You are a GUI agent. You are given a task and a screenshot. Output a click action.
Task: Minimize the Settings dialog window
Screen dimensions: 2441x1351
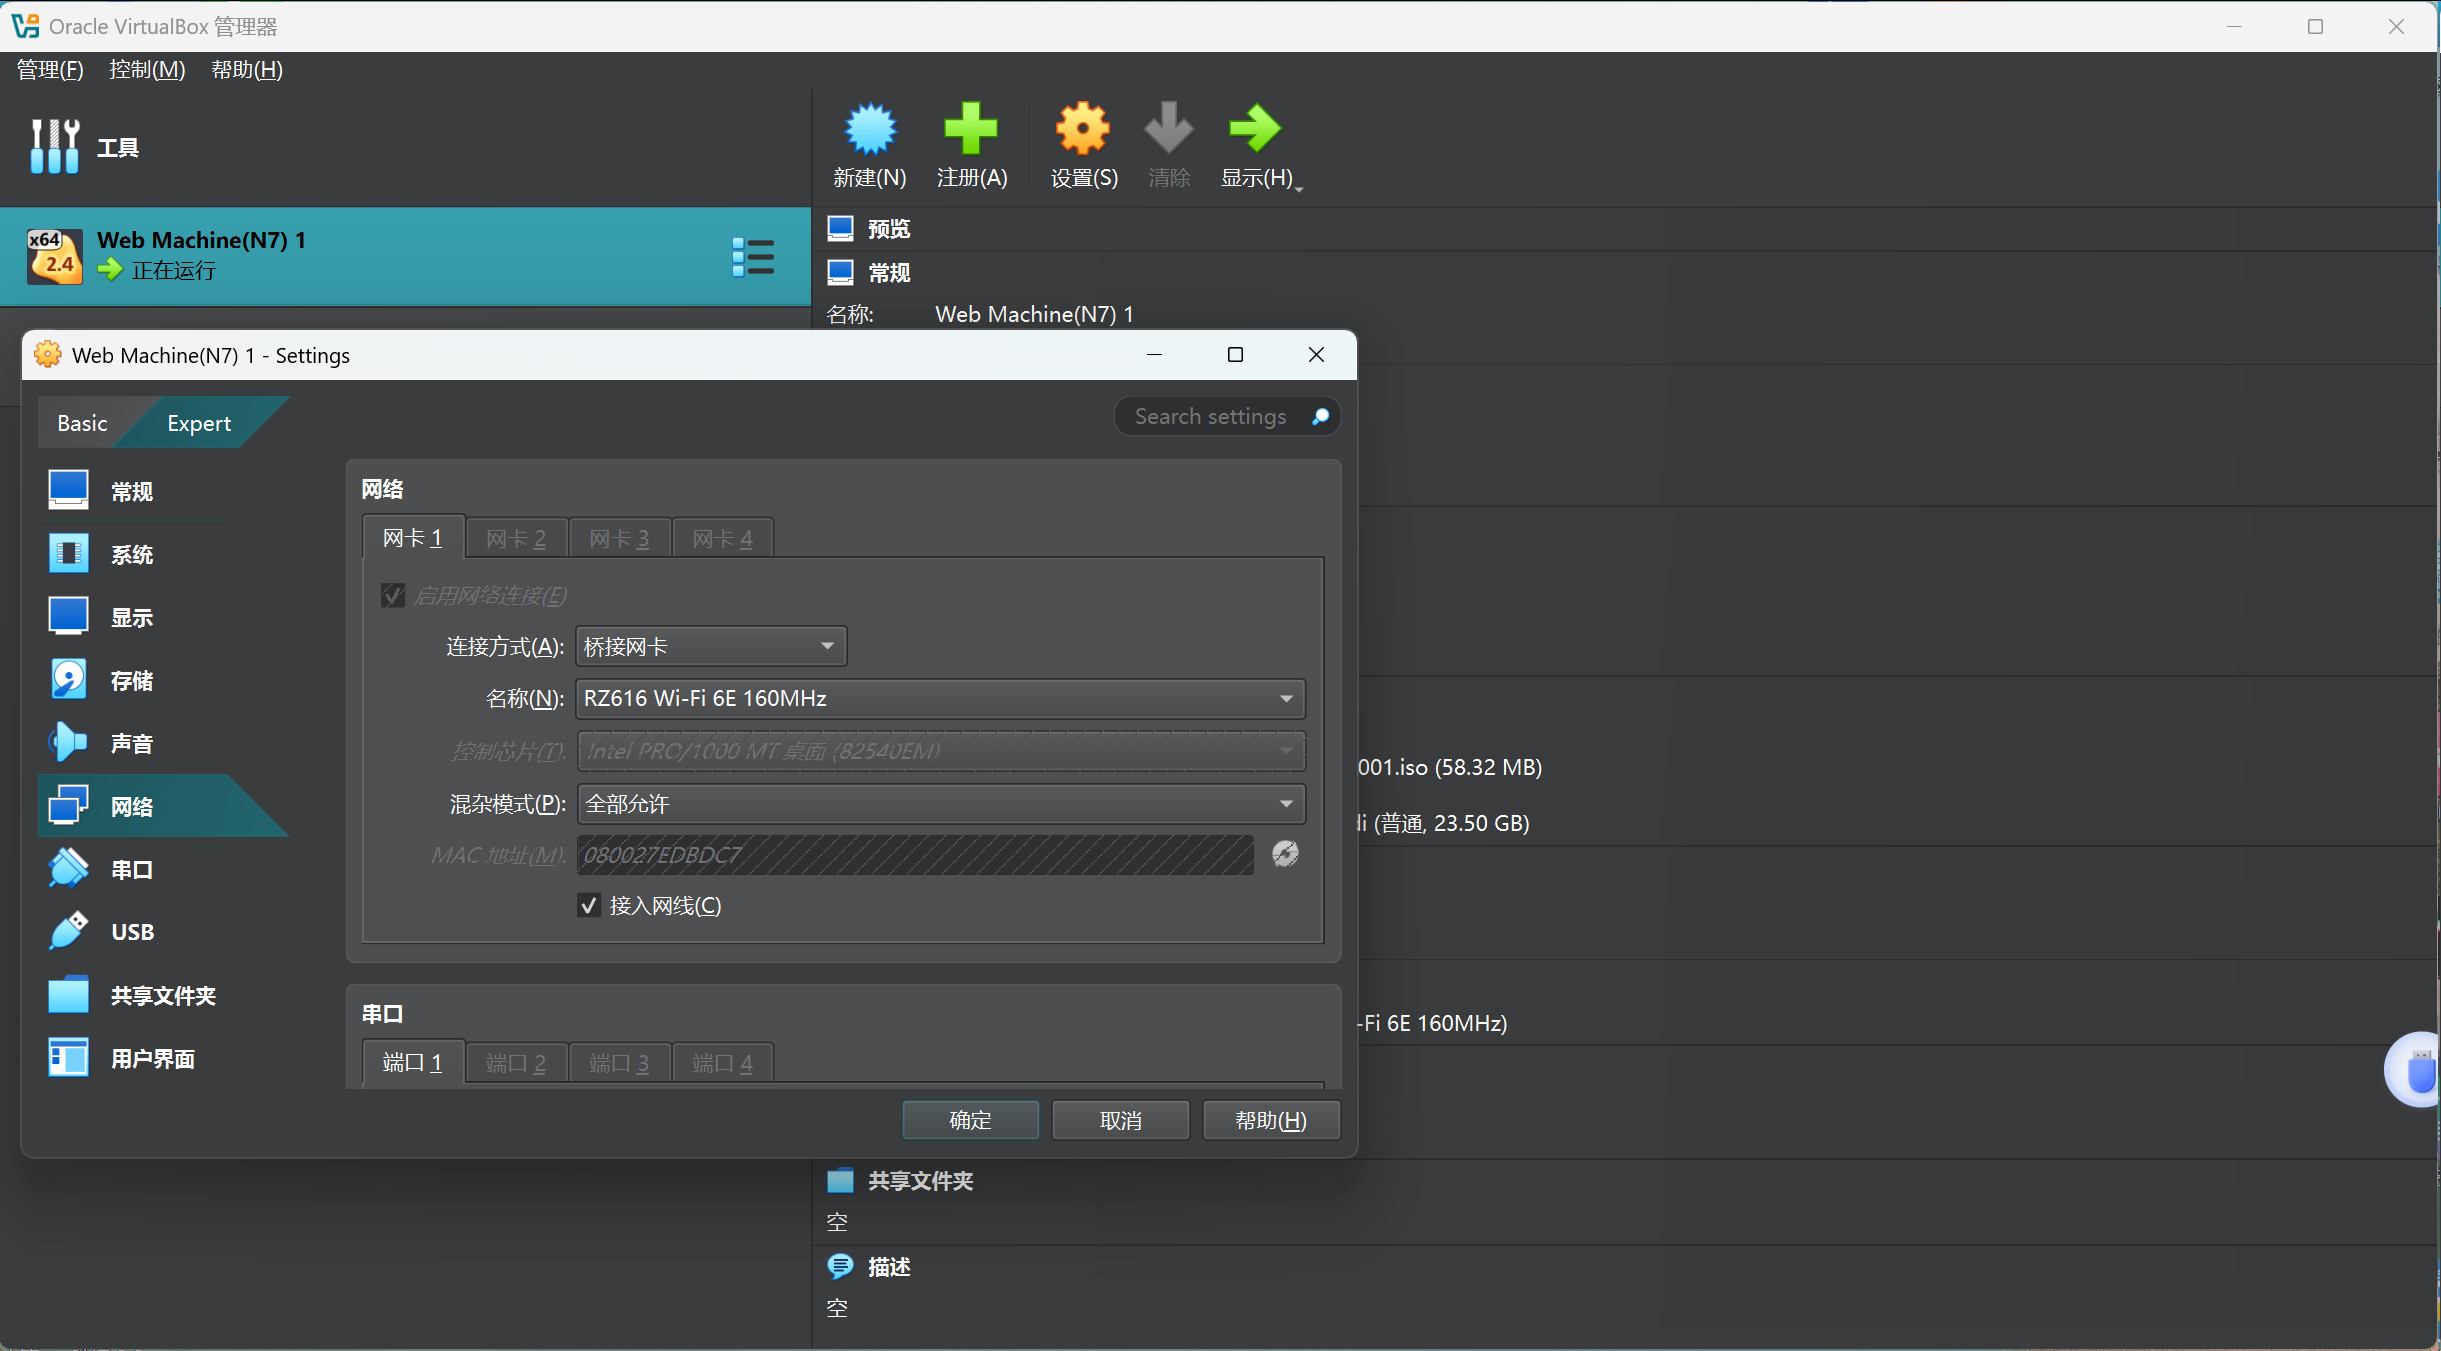tap(1154, 355)
